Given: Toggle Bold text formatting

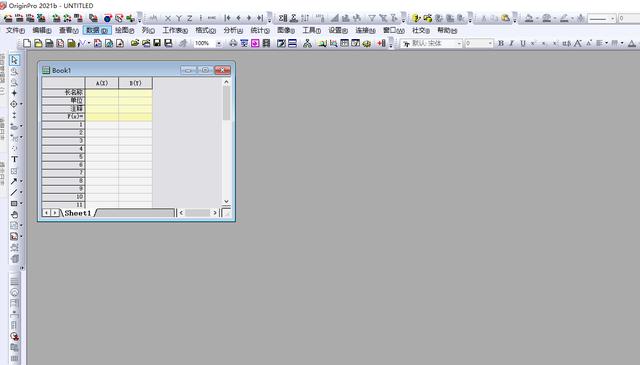Looking at the screenshot, I should coord(501,43).
